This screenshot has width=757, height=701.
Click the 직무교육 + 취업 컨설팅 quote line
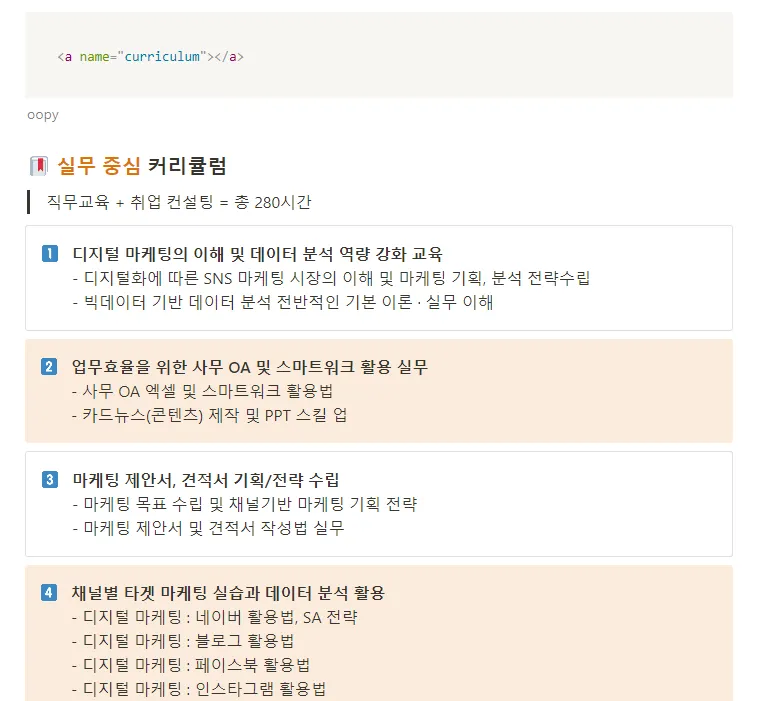[178, 202]
